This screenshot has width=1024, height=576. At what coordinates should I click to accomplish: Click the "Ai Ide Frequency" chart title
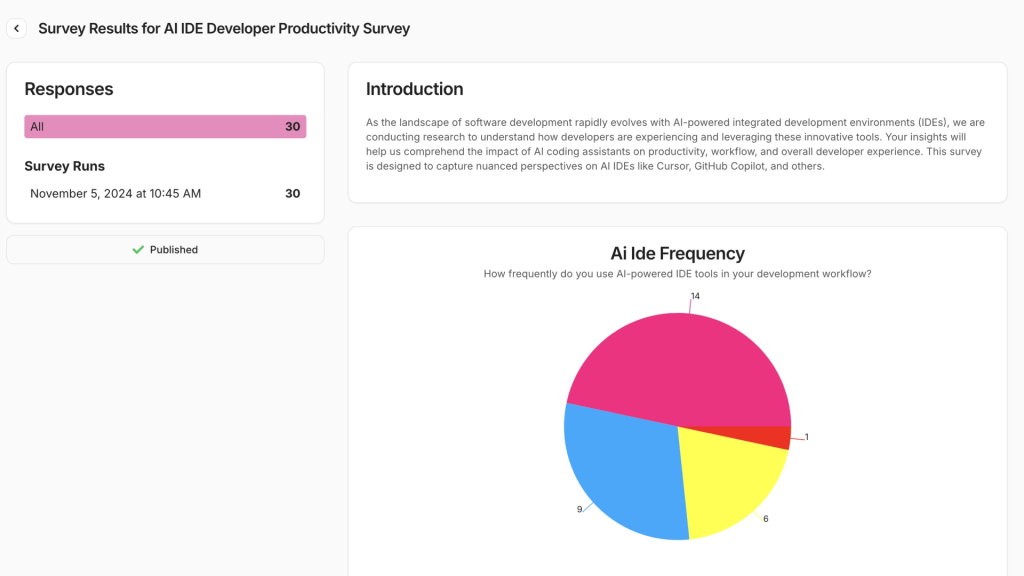(677, 253)
